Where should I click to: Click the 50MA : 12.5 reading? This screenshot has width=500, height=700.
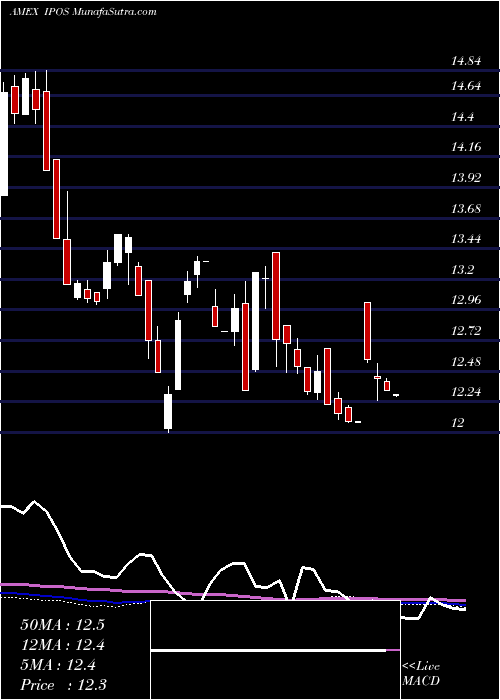[x=62, y=625]
